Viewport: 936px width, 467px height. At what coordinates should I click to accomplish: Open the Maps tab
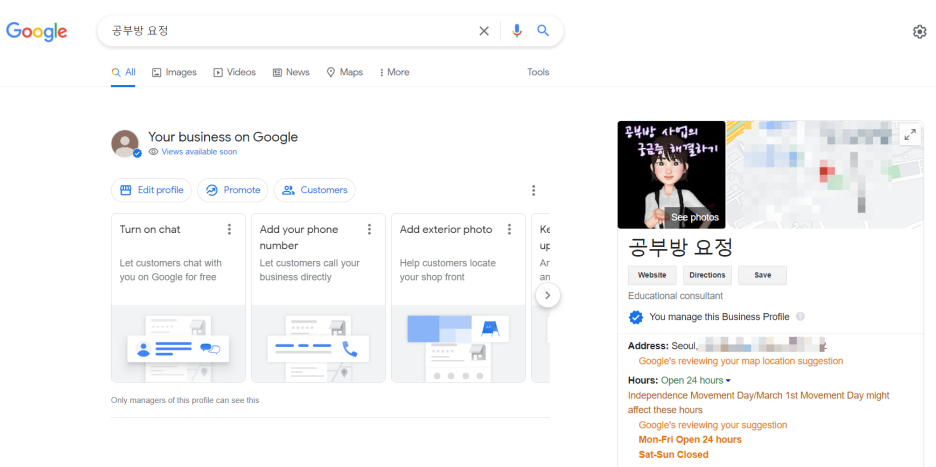coord(344,72)
